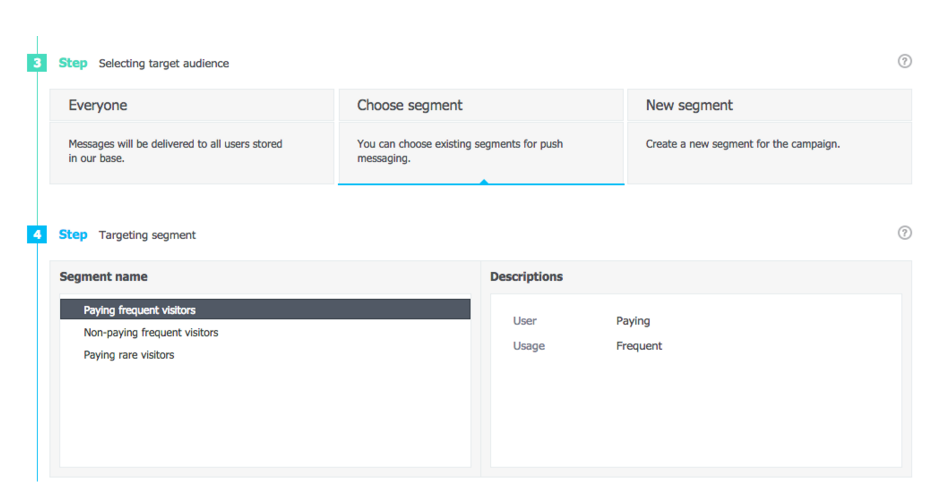The height and width of the screenshot is (497, 946).
Task: Click the green number 3 step badge
Action: click(x=37, y=63)
